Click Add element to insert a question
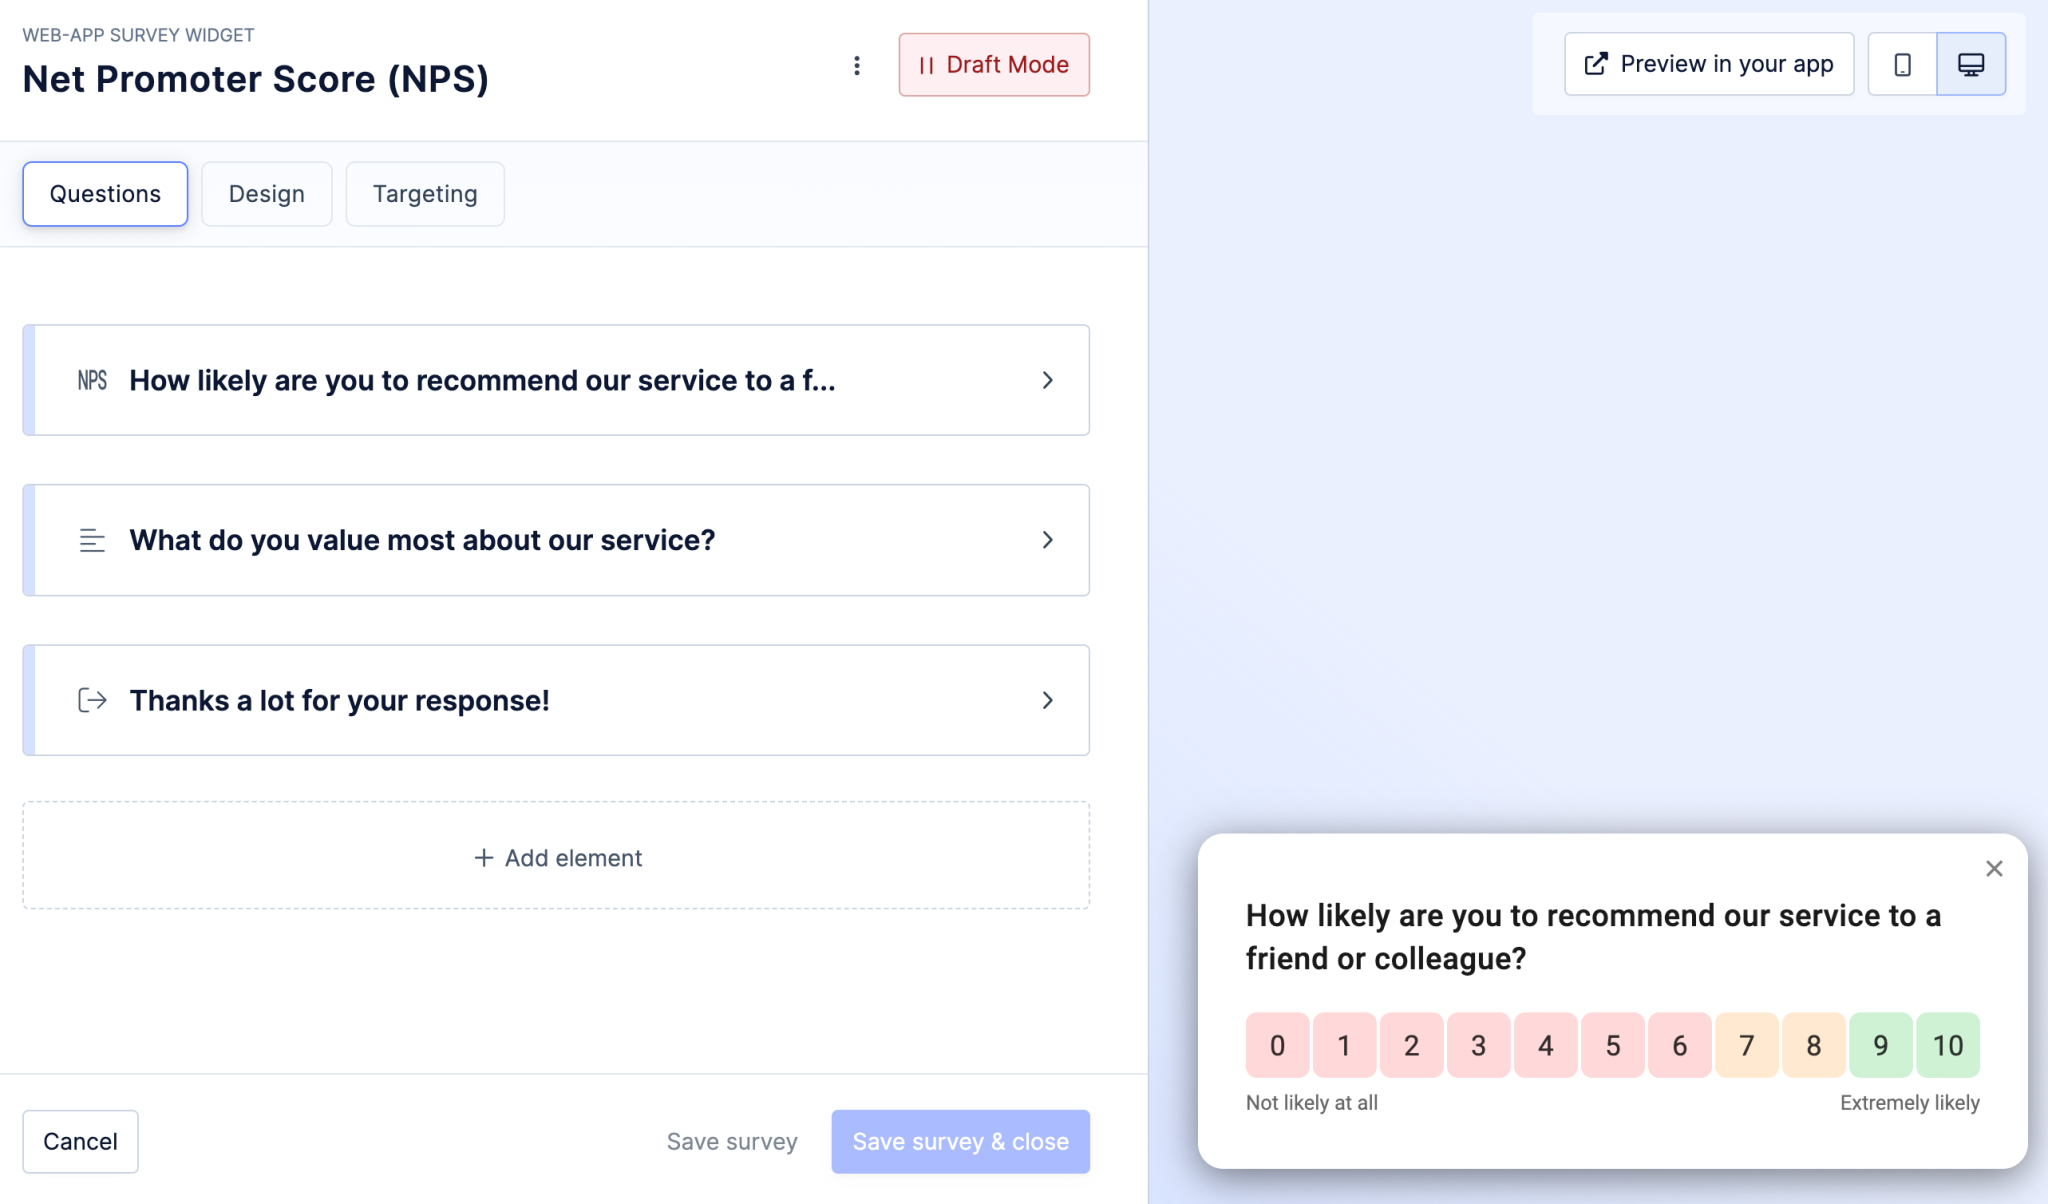Image resolution: width=2048 pixels, height=1204 pixels. [556, 856]
